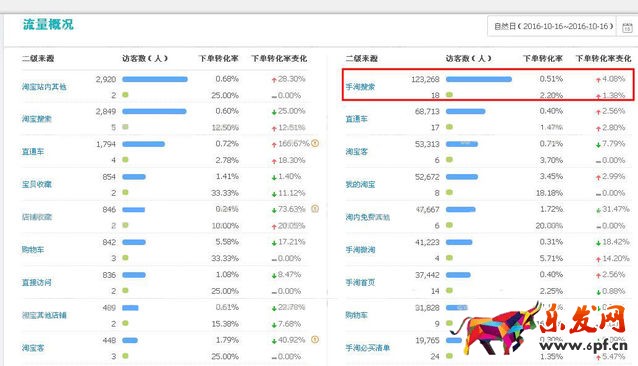Click info icon next to 166.67% change
Viewport: 638px width, 366px height.
(315, 143)
